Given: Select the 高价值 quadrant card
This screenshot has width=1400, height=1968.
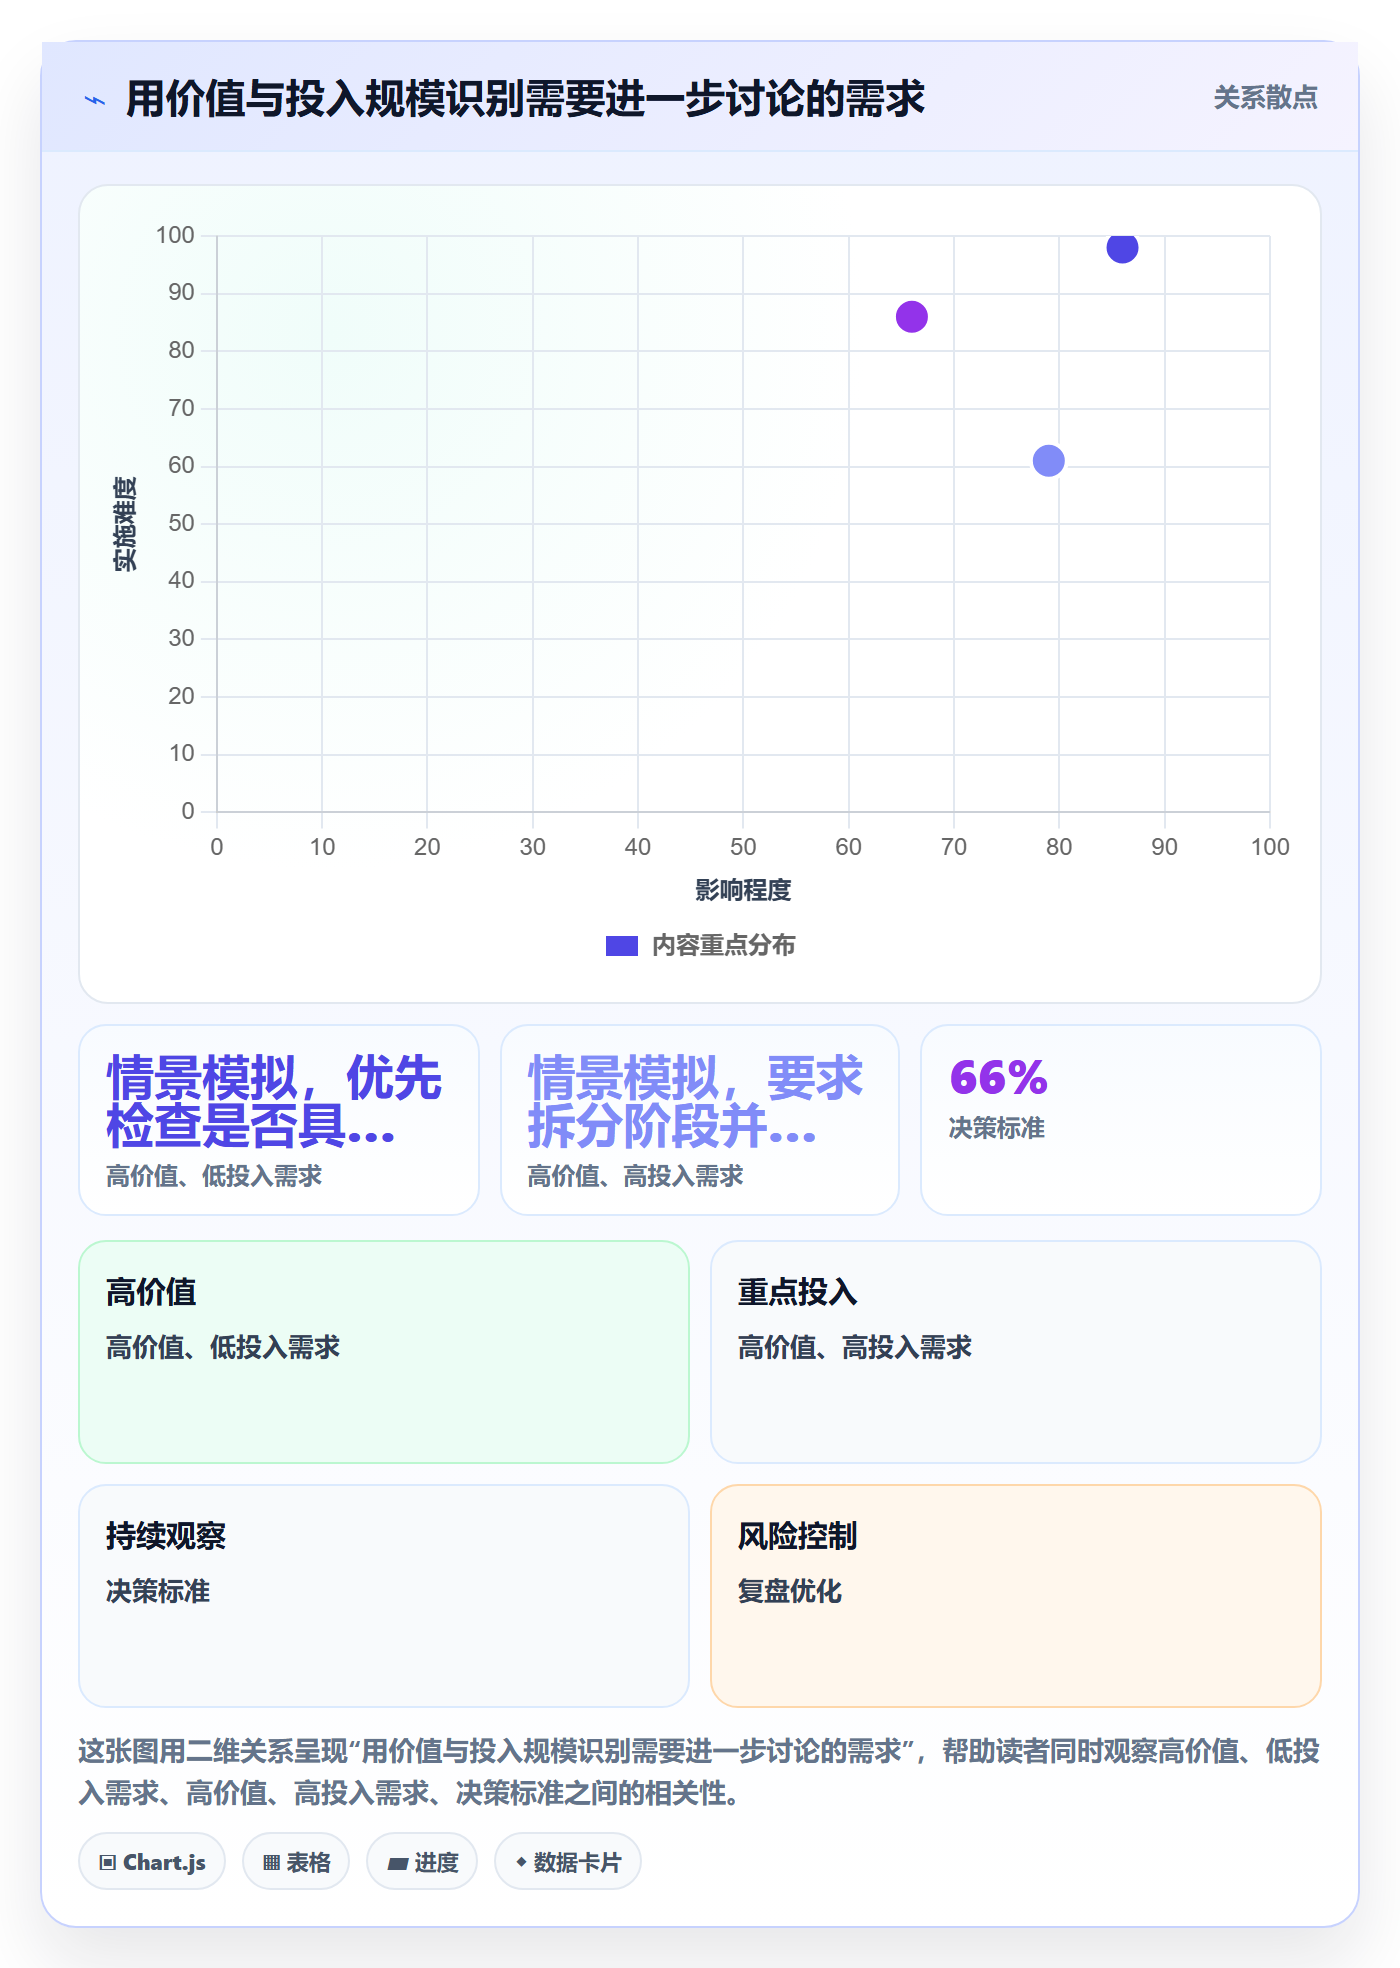Looking at the screenshot, I should point(384,1352).
